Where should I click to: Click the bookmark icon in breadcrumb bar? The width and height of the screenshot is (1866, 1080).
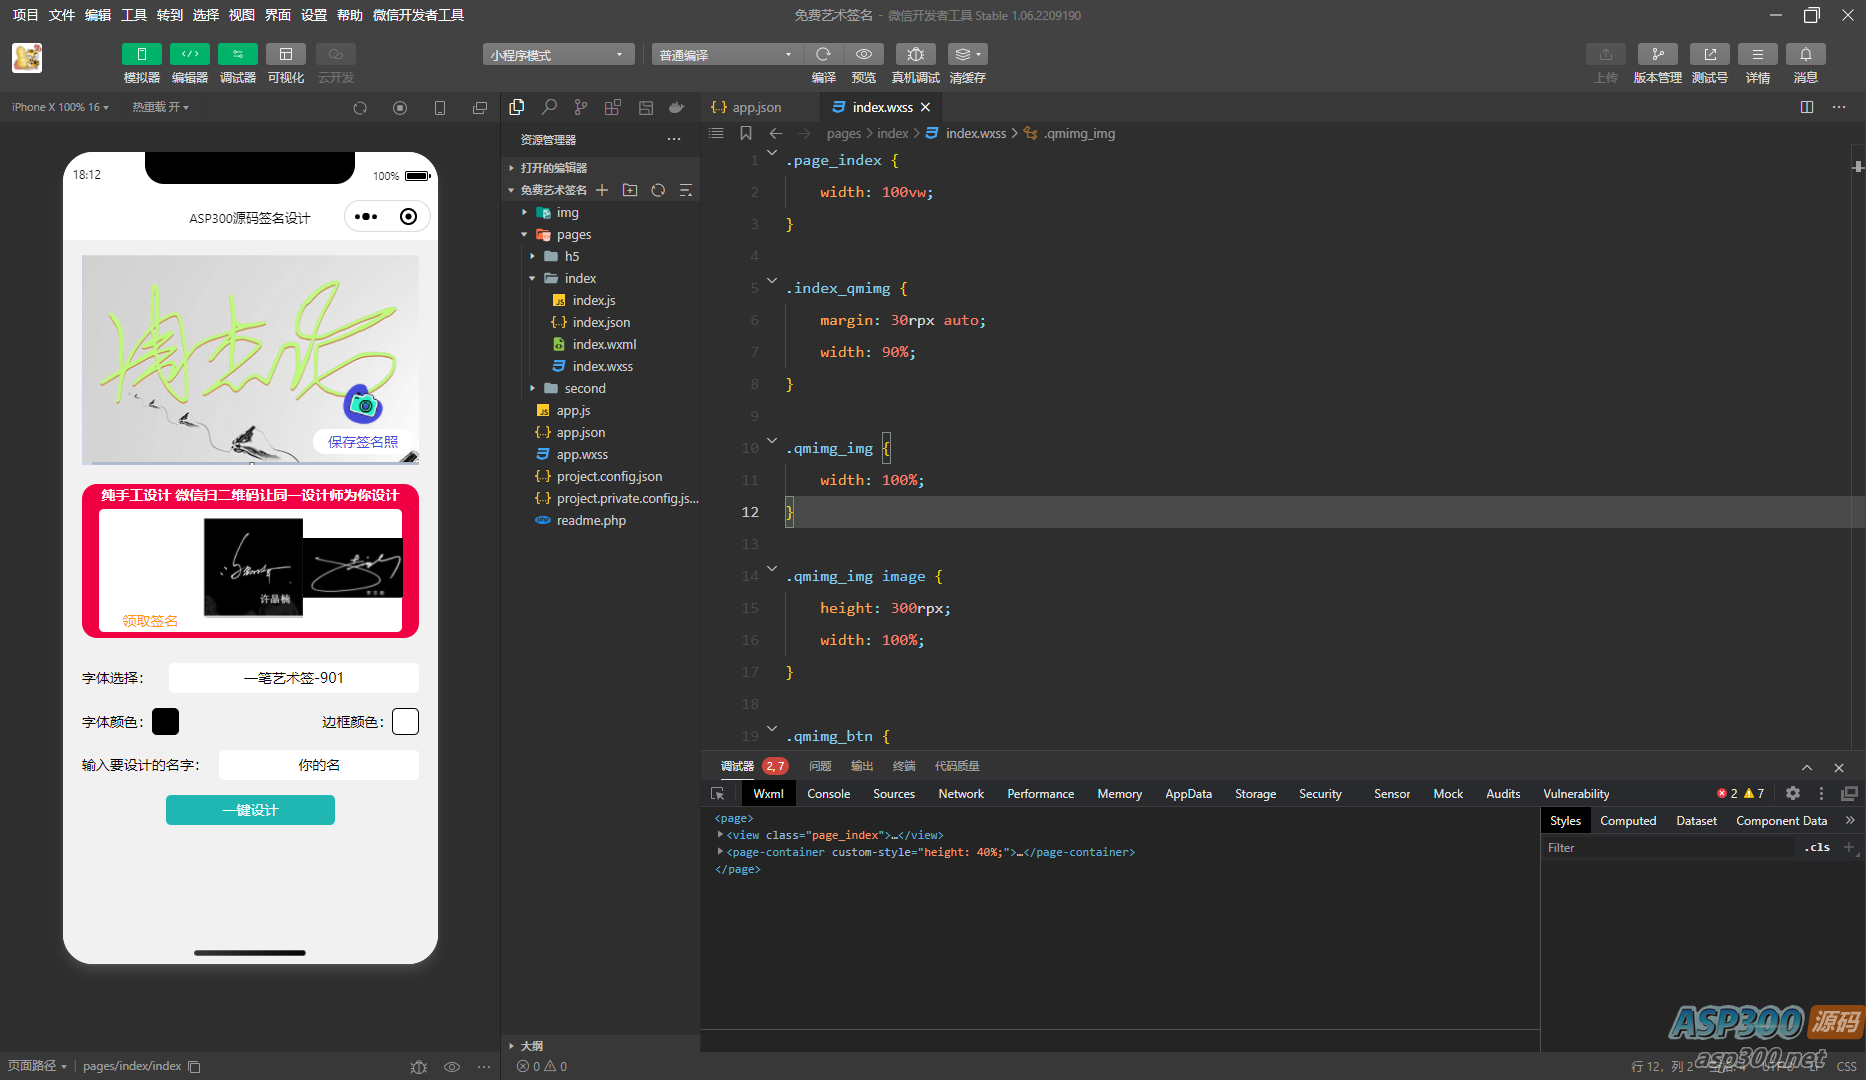(x=746, y=133)
